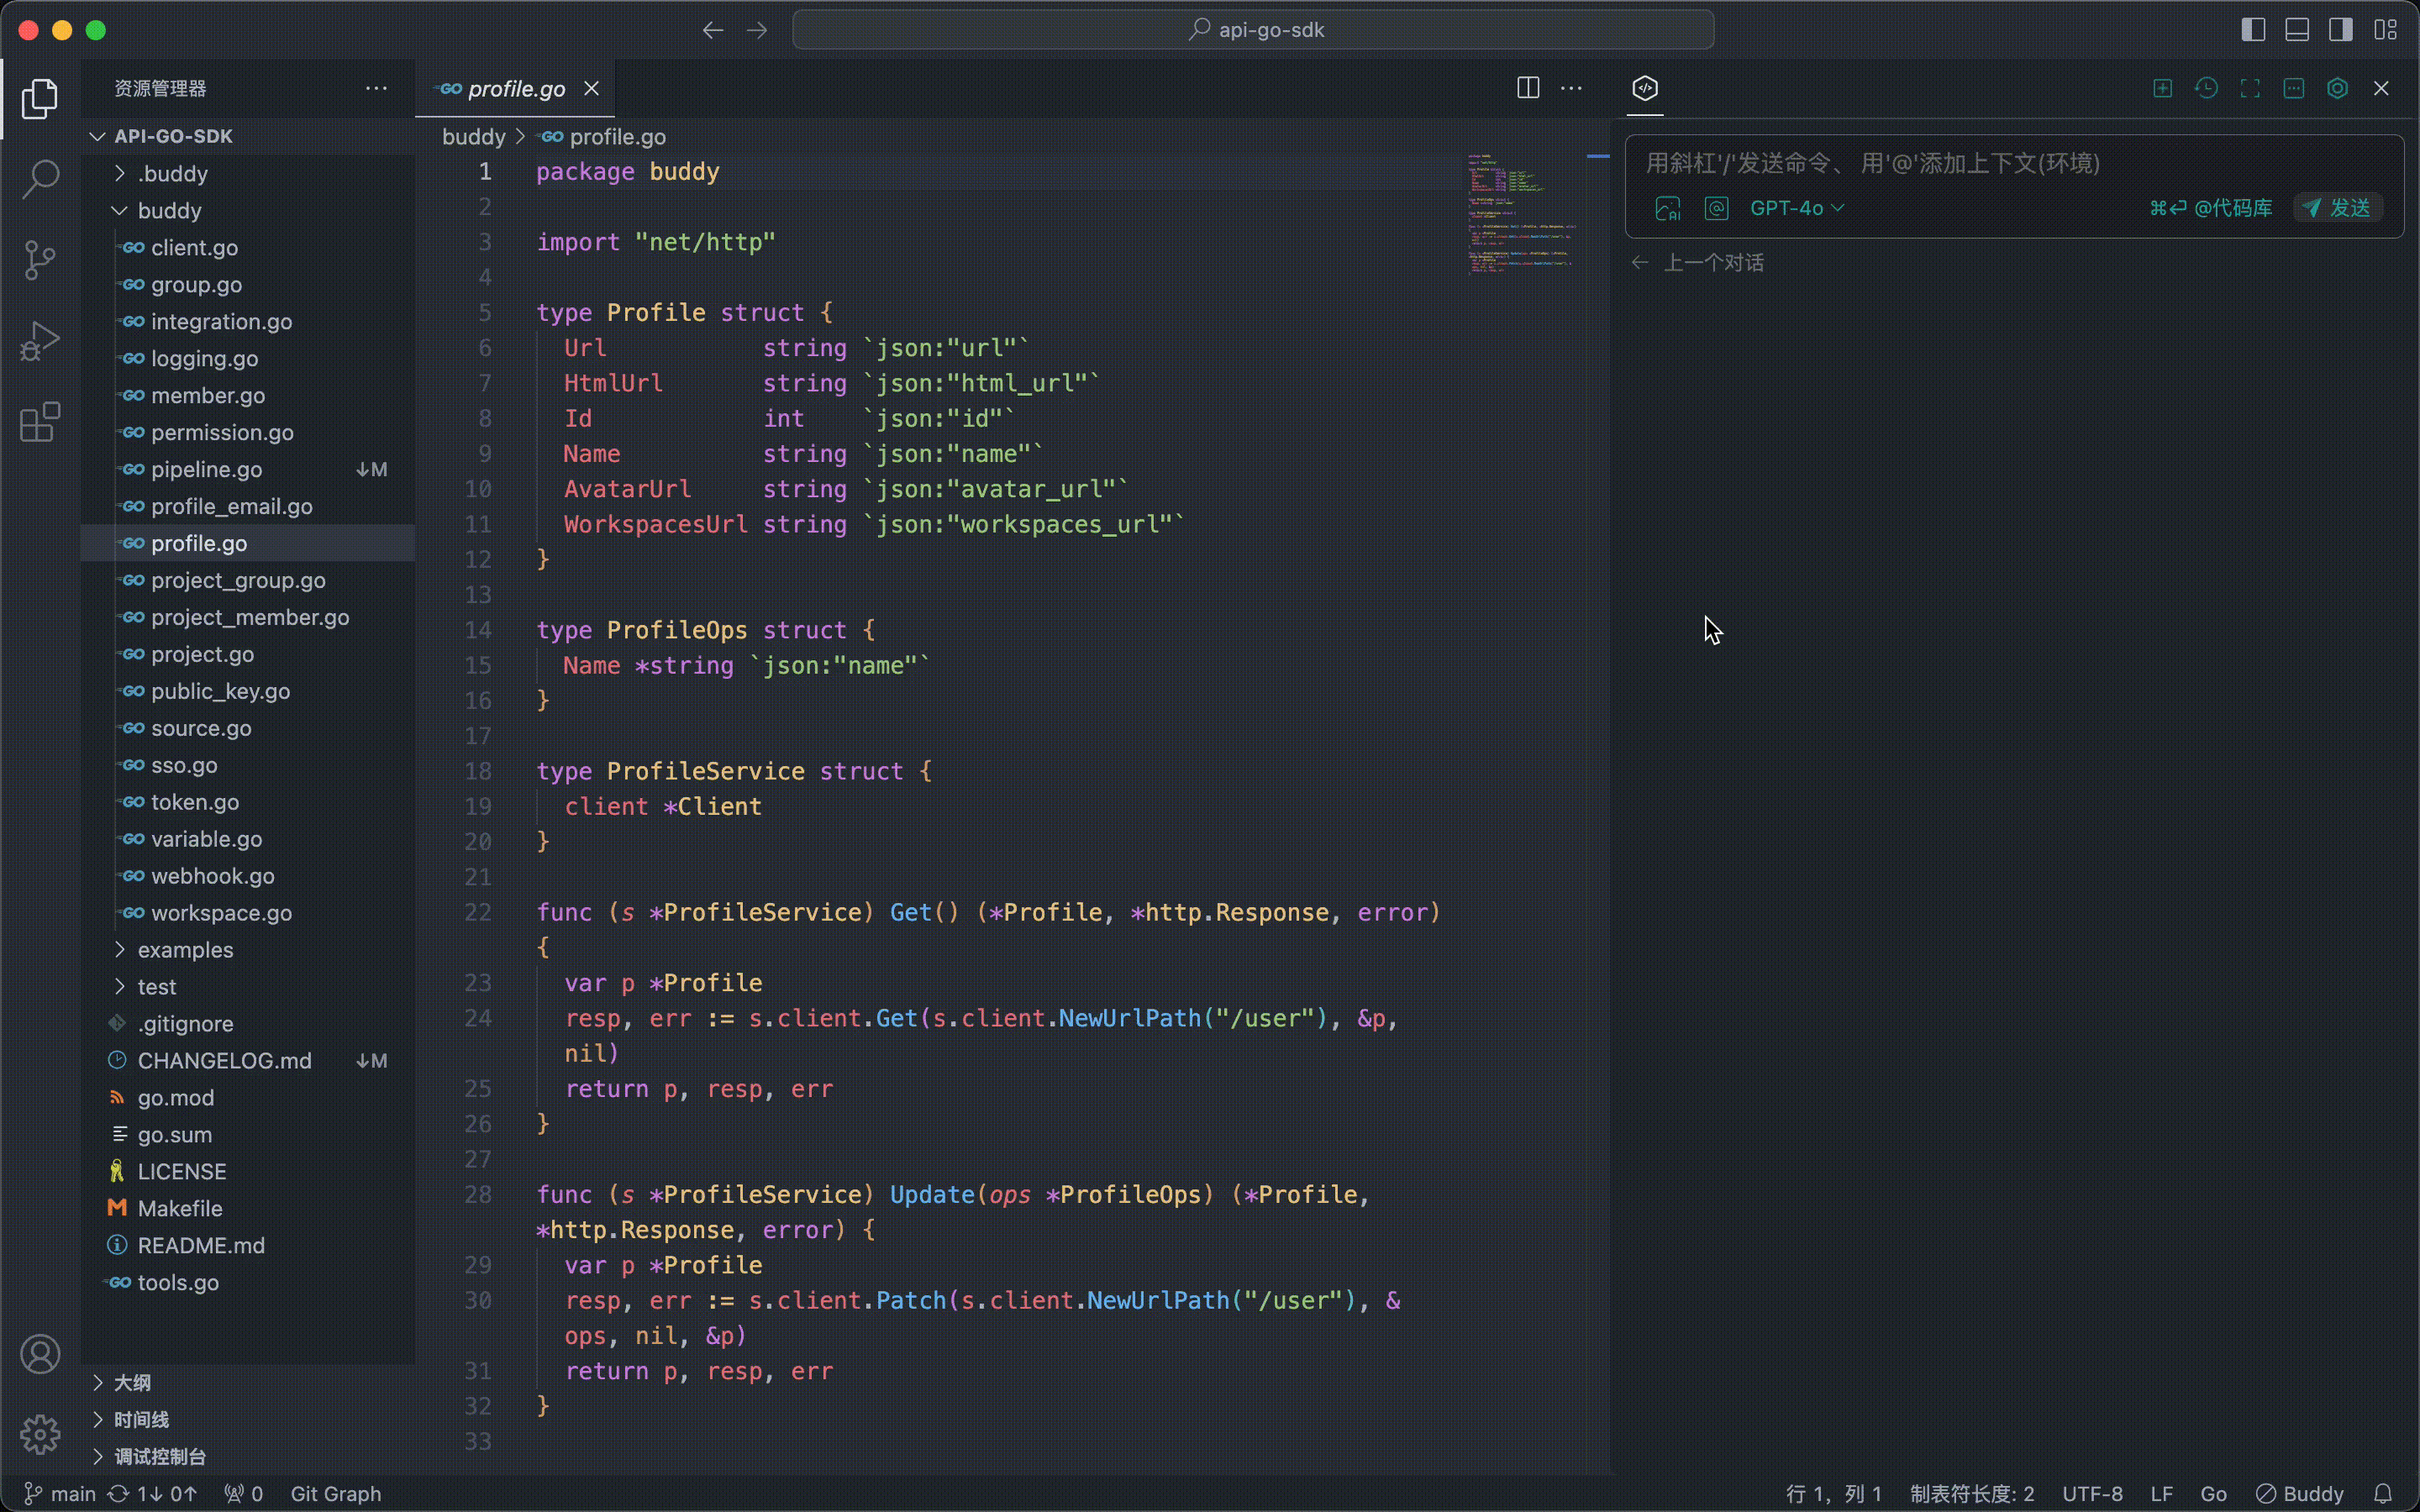Open the Accounts menu icon
Viewport: 2420px width, 1512px height.
(40, 1354)
